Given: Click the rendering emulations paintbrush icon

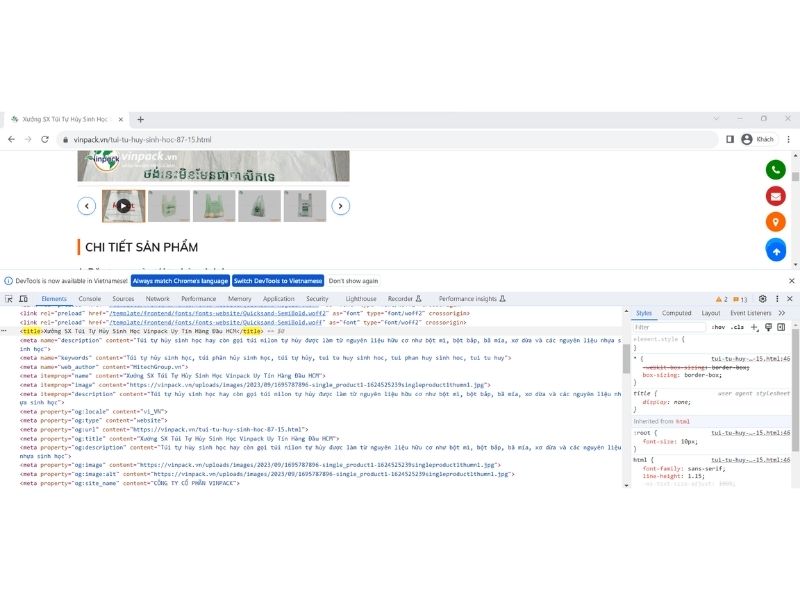Looking at the screenshot, I should pos(768,327).
